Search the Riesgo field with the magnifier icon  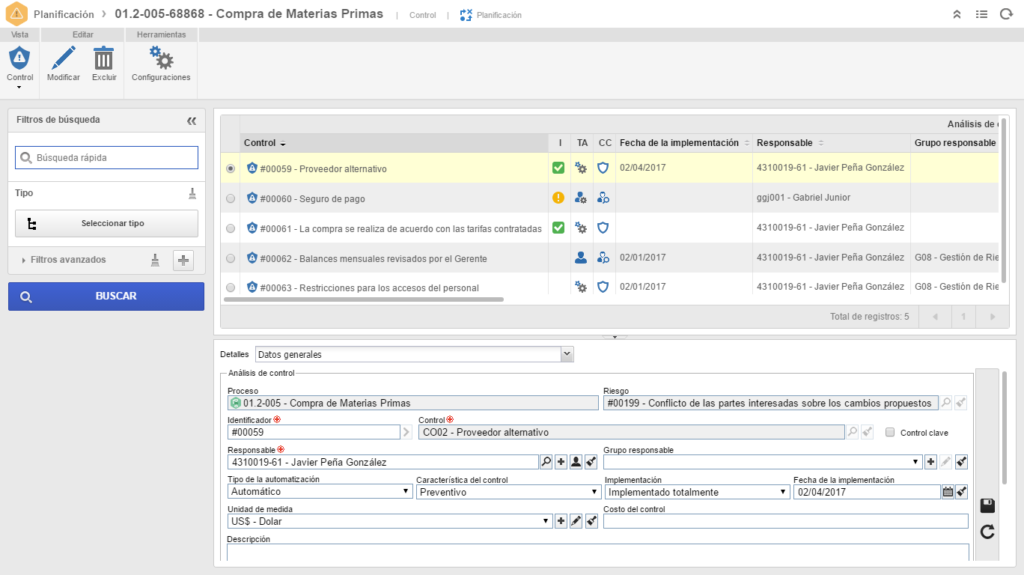tap(946, 403)
